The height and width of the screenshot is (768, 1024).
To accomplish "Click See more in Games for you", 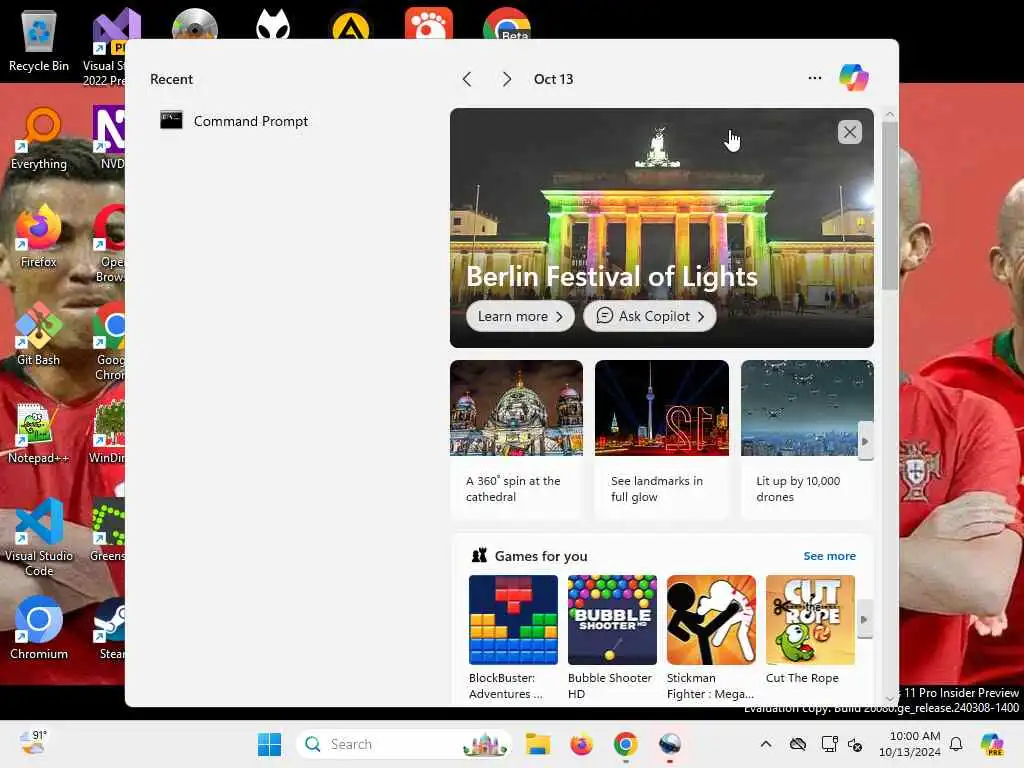I will tap(829, 556).
